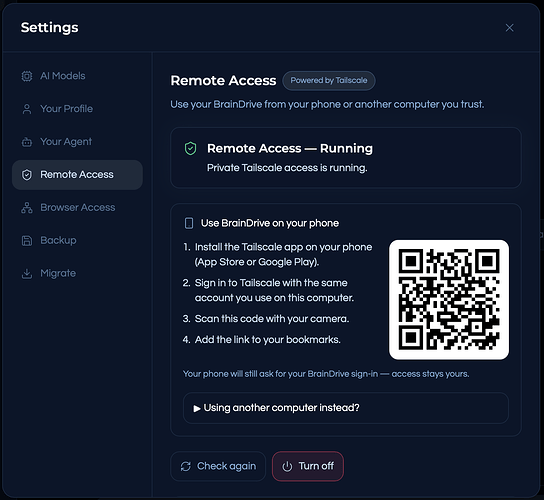The height and width of the screenshot is (500, 544).
Task: Click the Remote Access shield icon in sidebar
Action: [27, 175]
